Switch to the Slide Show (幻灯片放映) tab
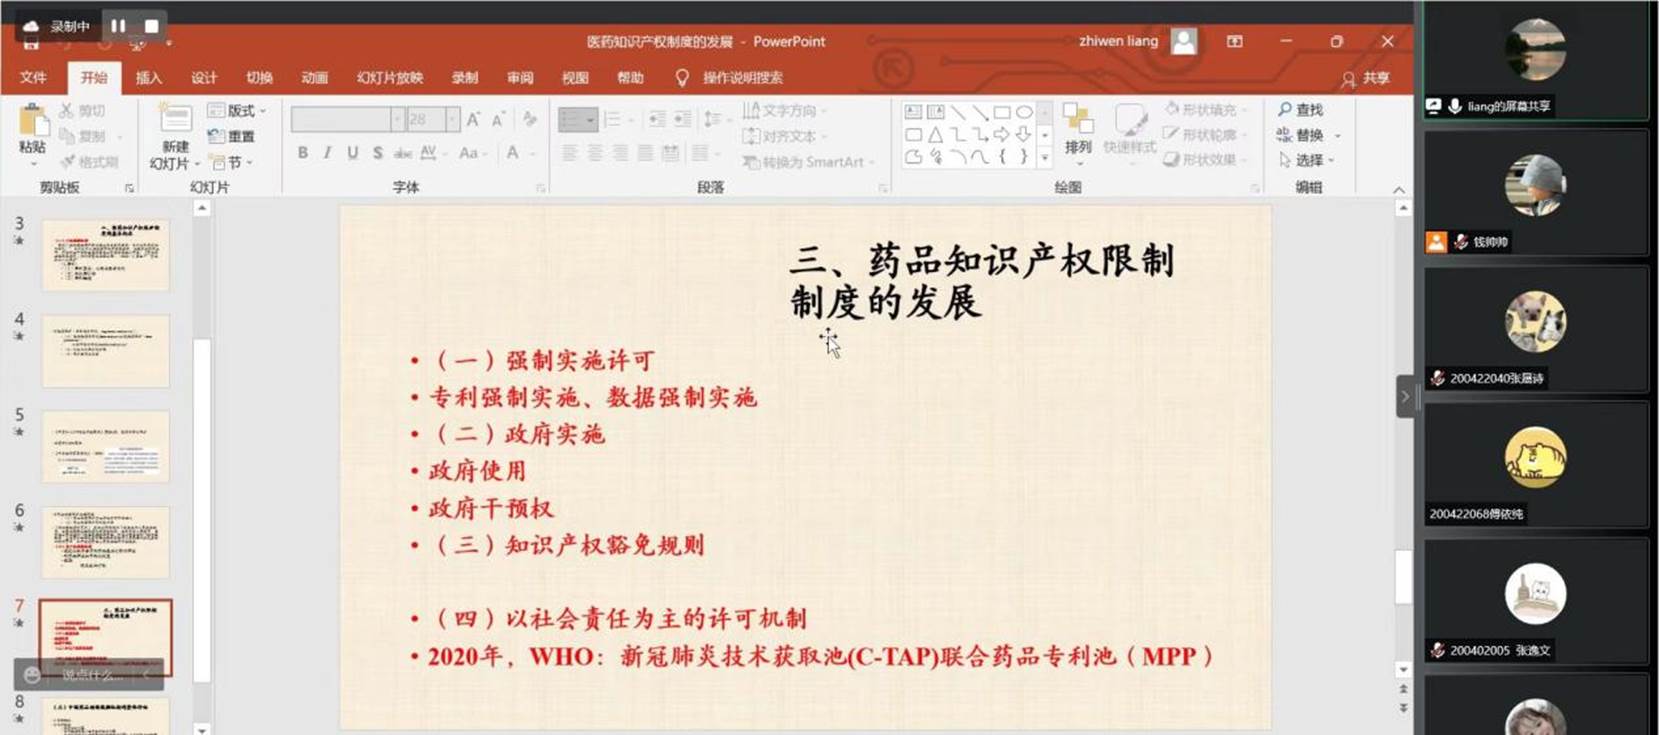 [x=389, y=78]
